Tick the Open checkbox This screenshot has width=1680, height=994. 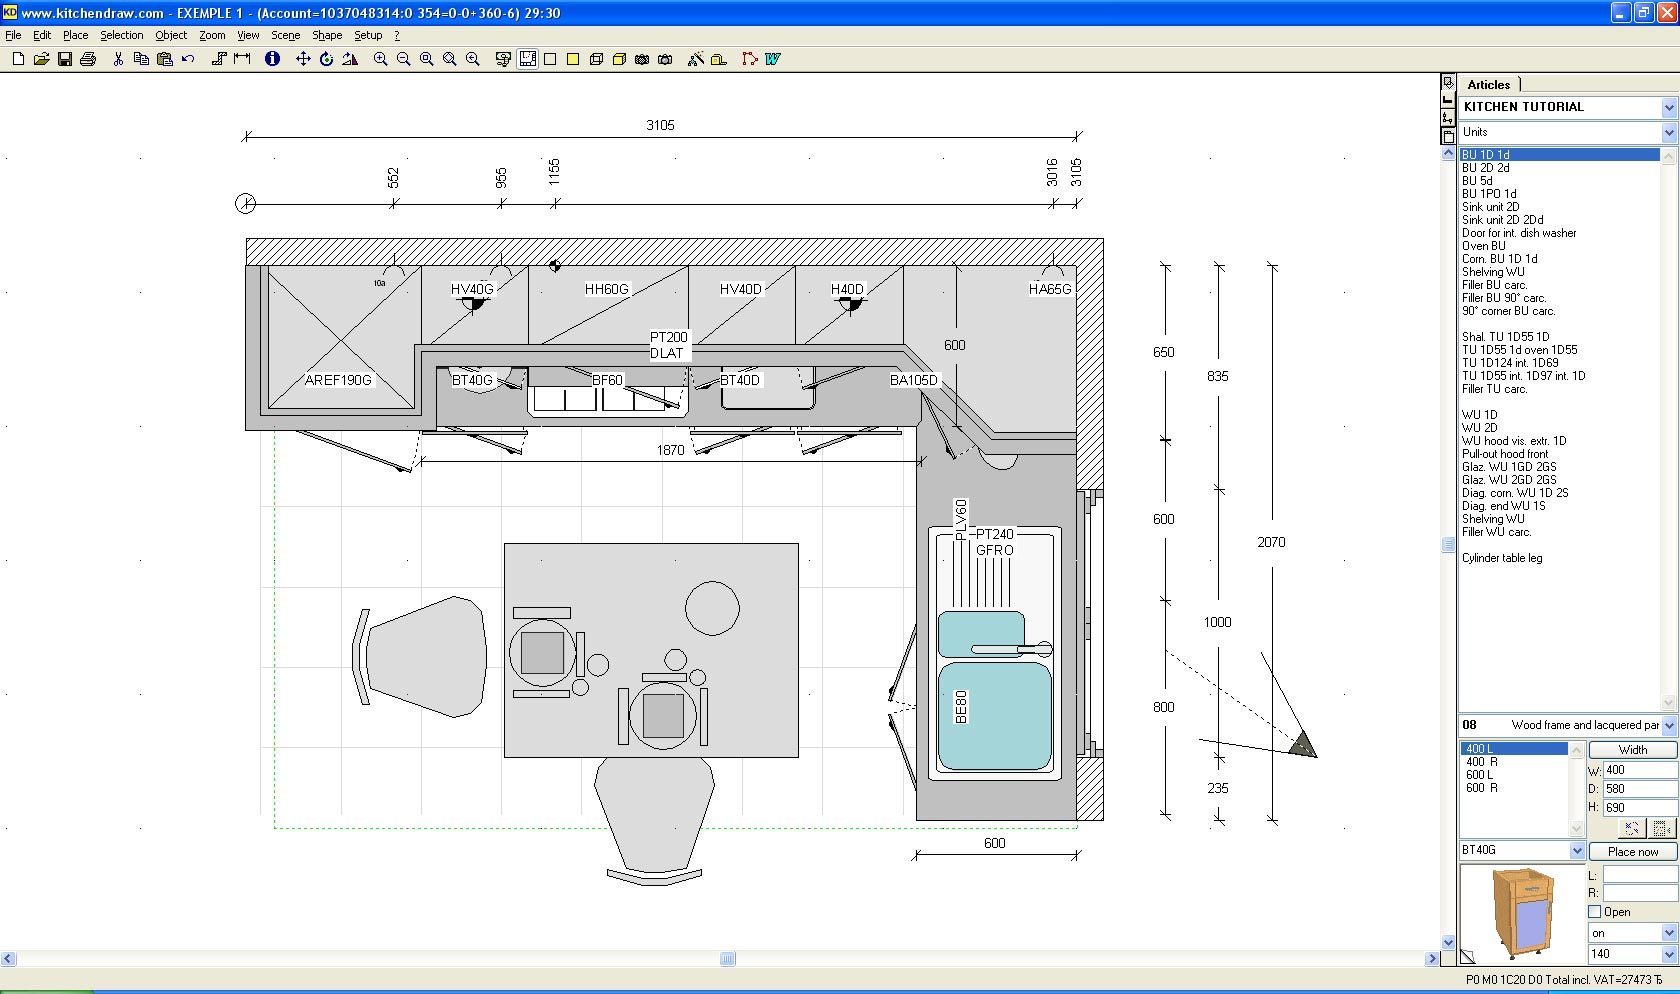(1595, 911)
